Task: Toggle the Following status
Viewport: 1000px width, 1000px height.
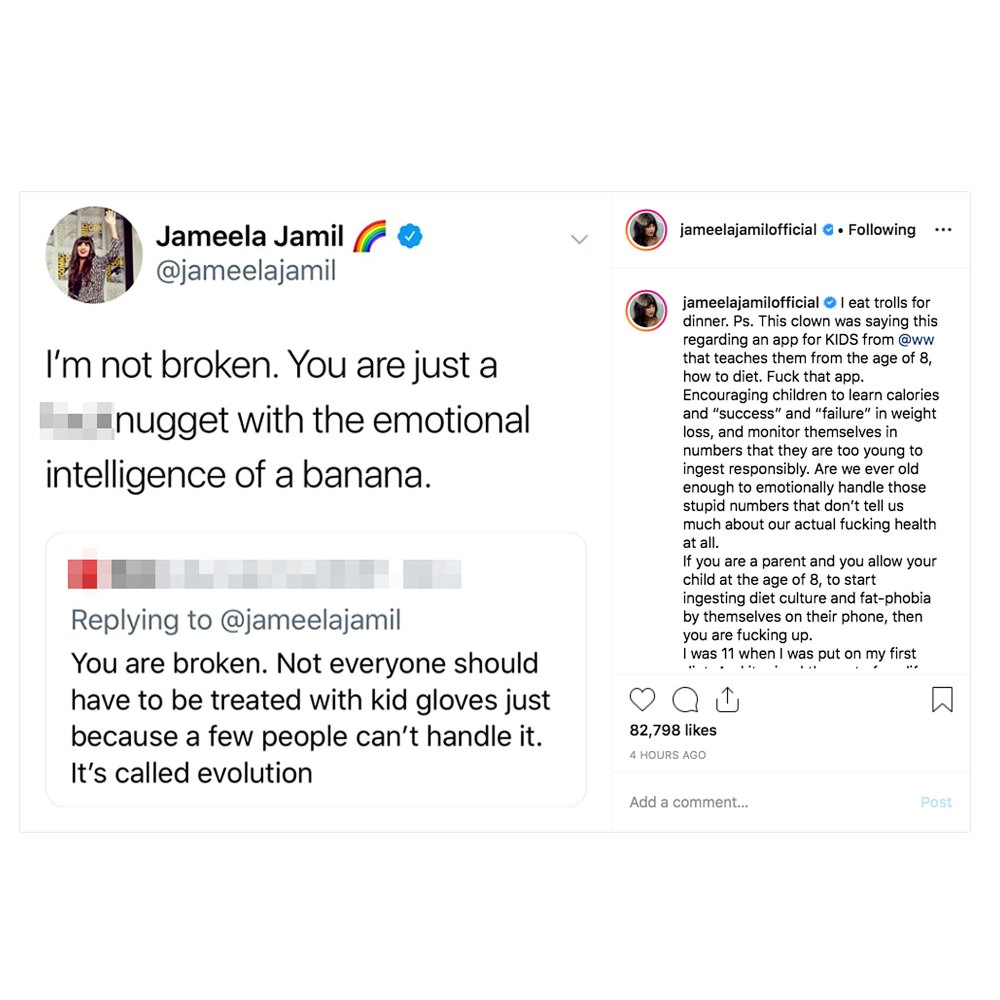Action: pos(881,229)
